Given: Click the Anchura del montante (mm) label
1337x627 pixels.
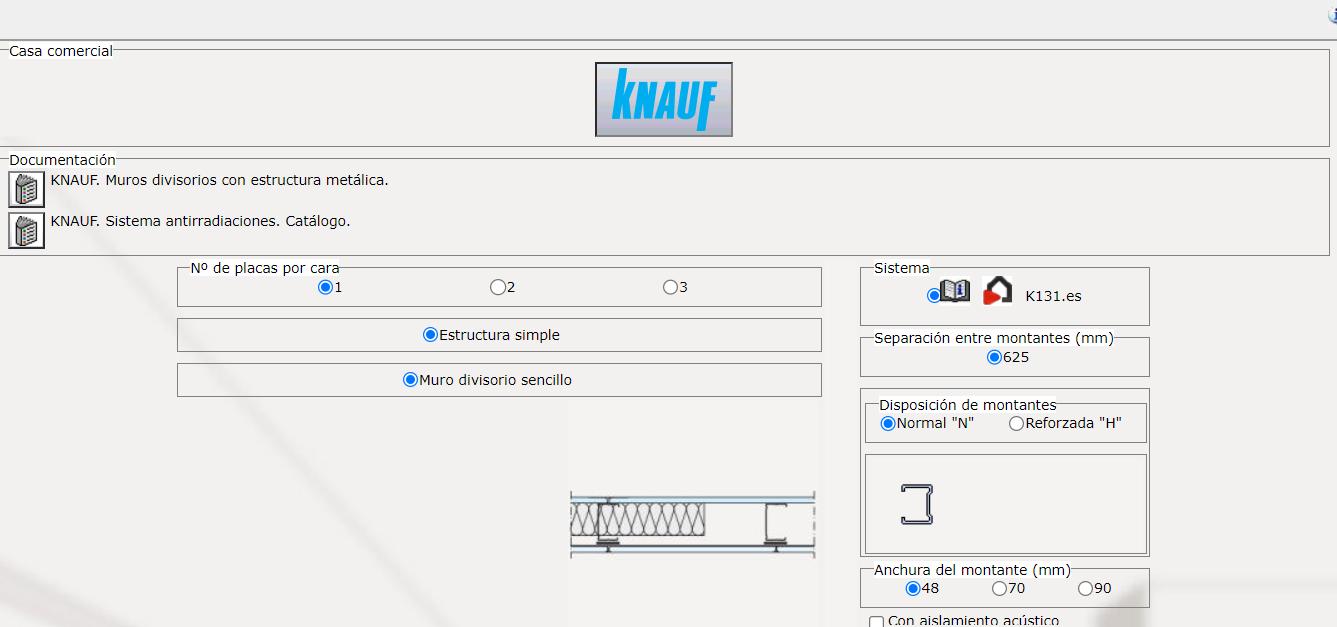Looking at the screenshot, I should [972, 570].
